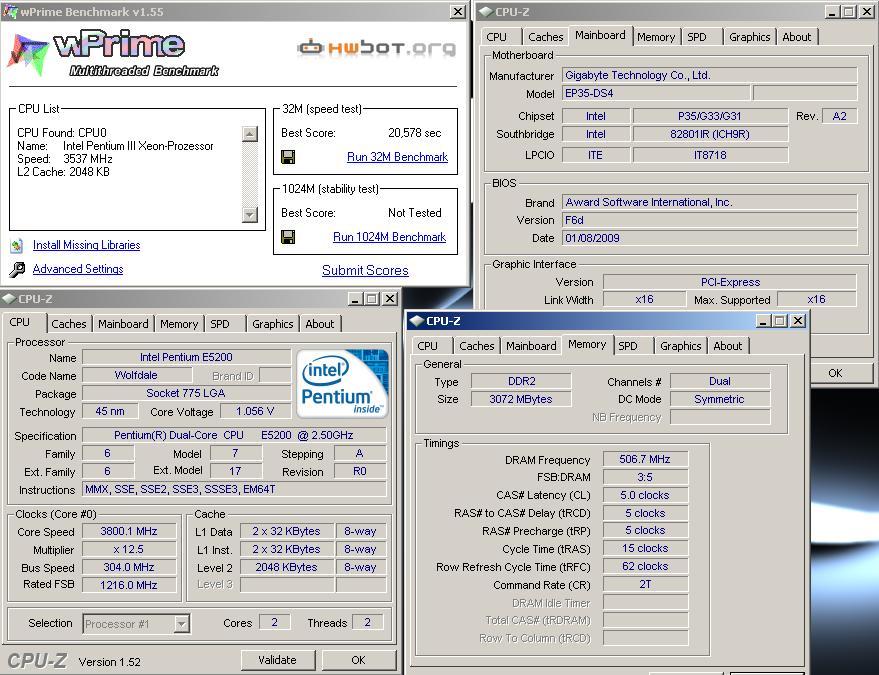The width and height of the screenshot is (879, 675).
Task: Select Mainboard tab in the Memory window
Action: [531, 345]
